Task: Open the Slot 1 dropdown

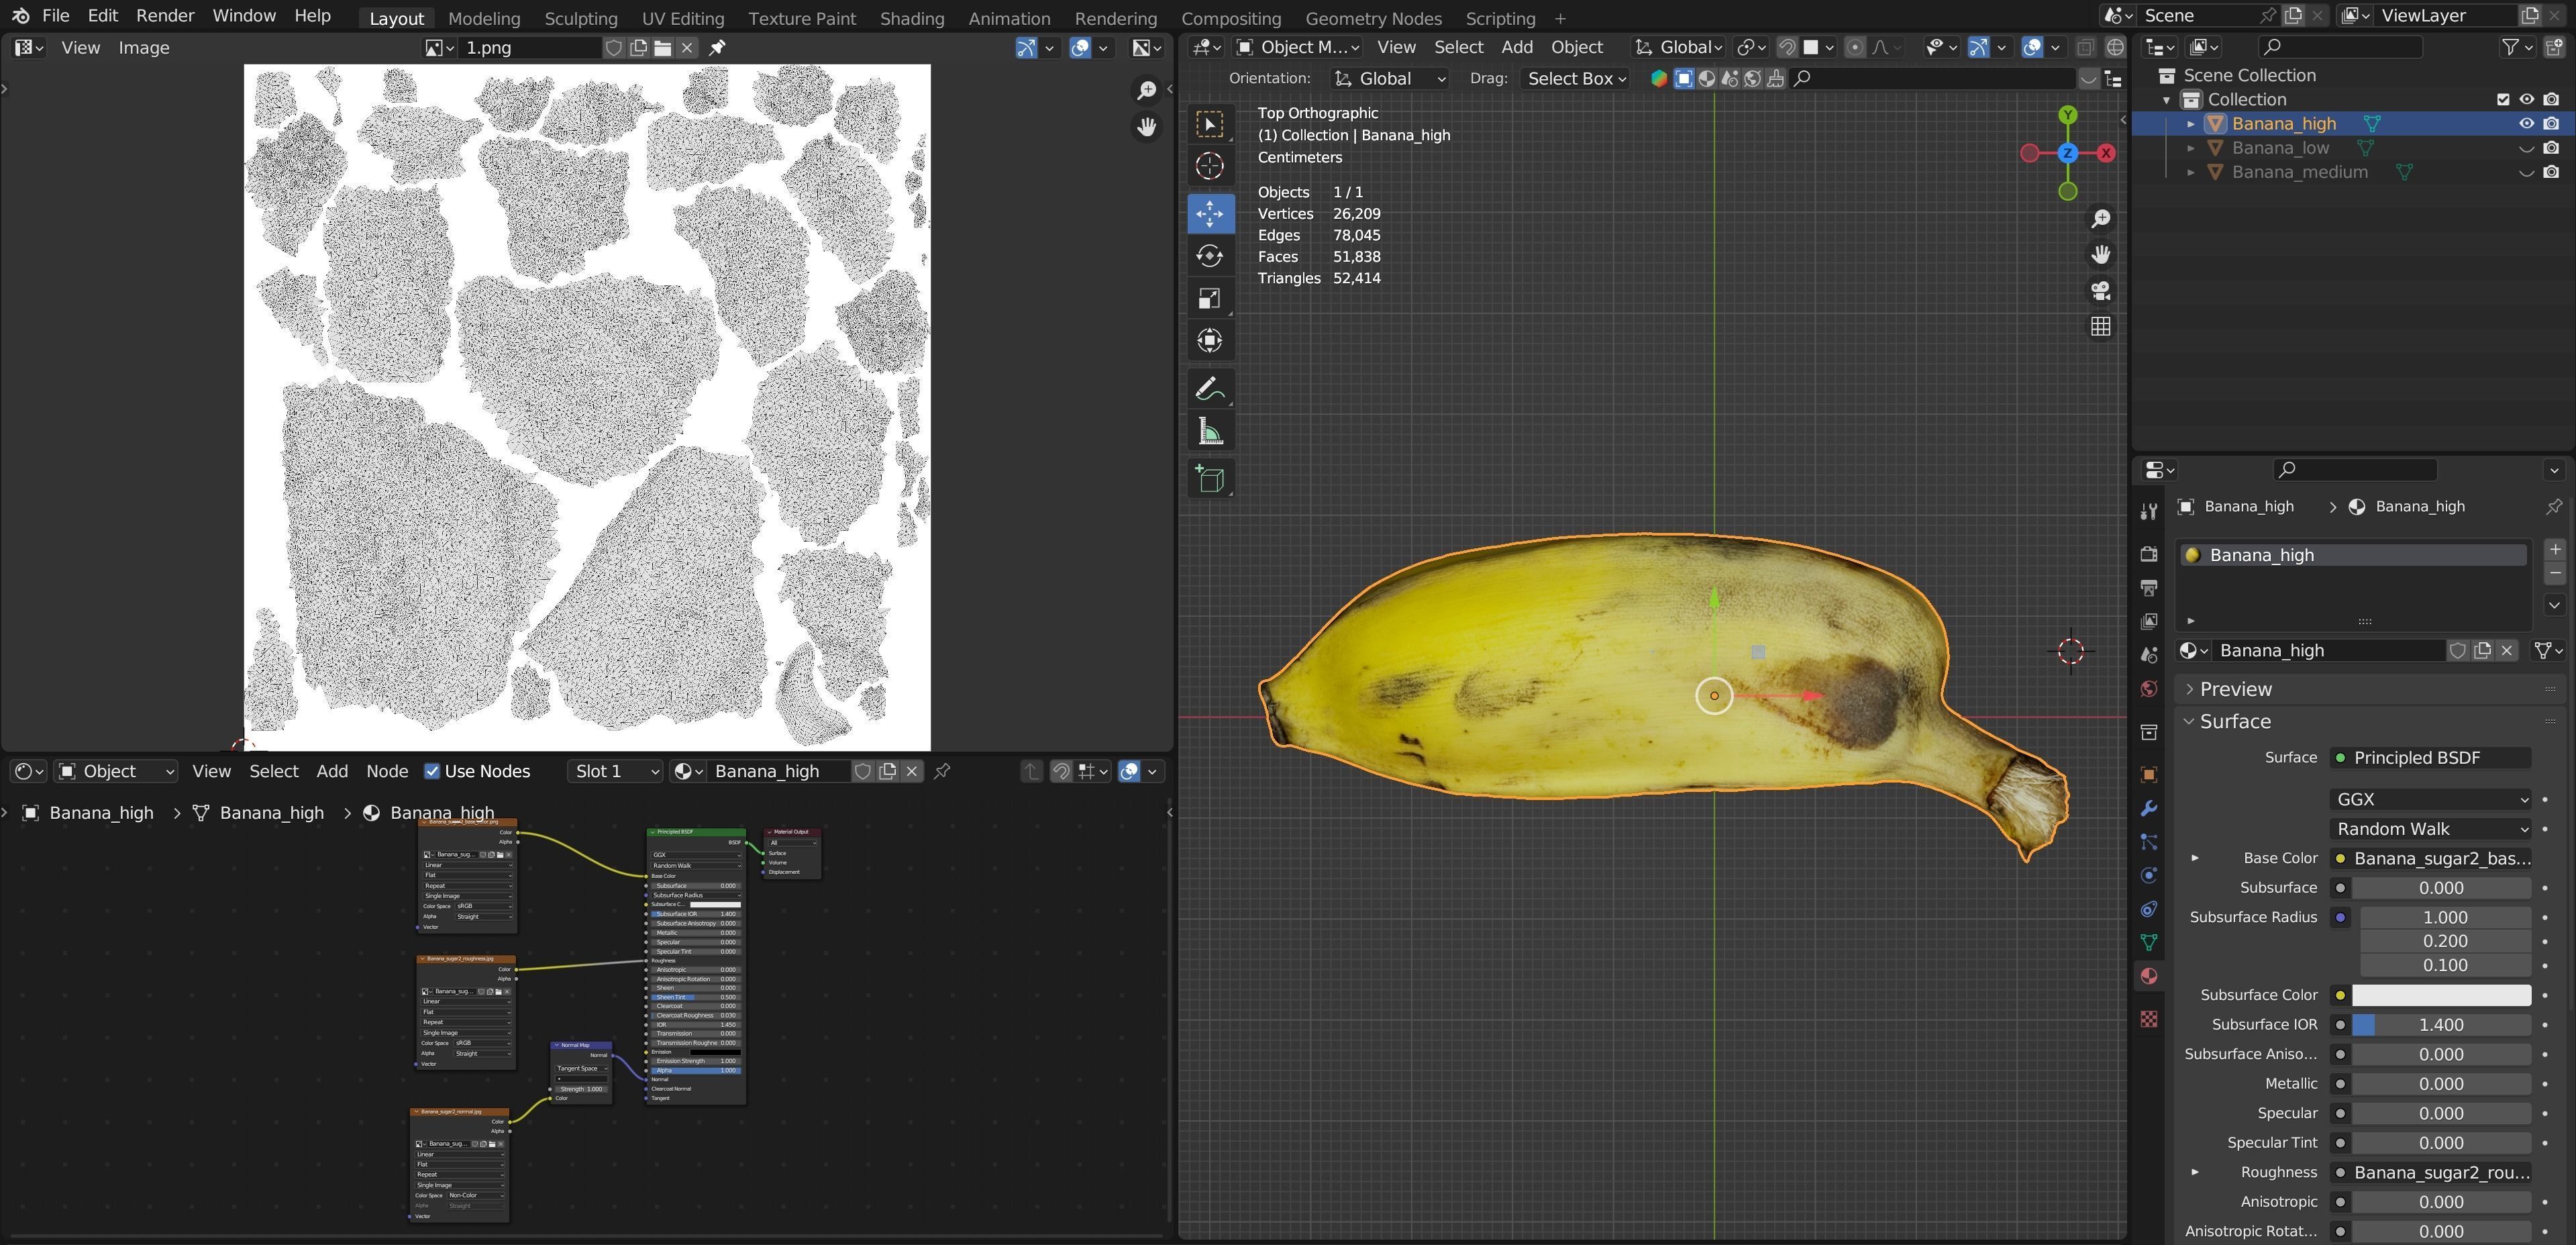Action: tap(614, 771)
